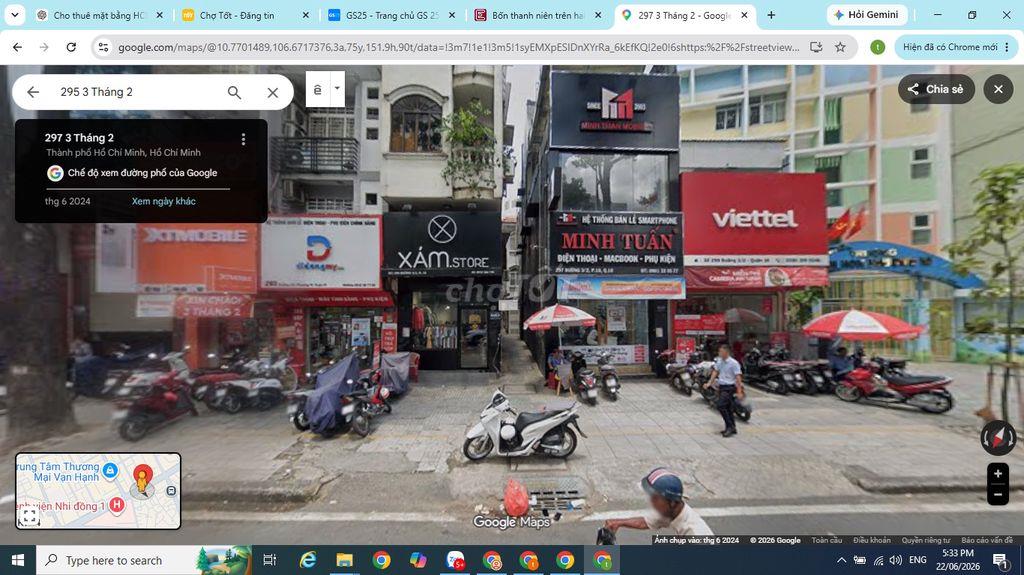Click 'Báo cáo vấn đề' link
The image size is (1024, 575).
[987, 540]
